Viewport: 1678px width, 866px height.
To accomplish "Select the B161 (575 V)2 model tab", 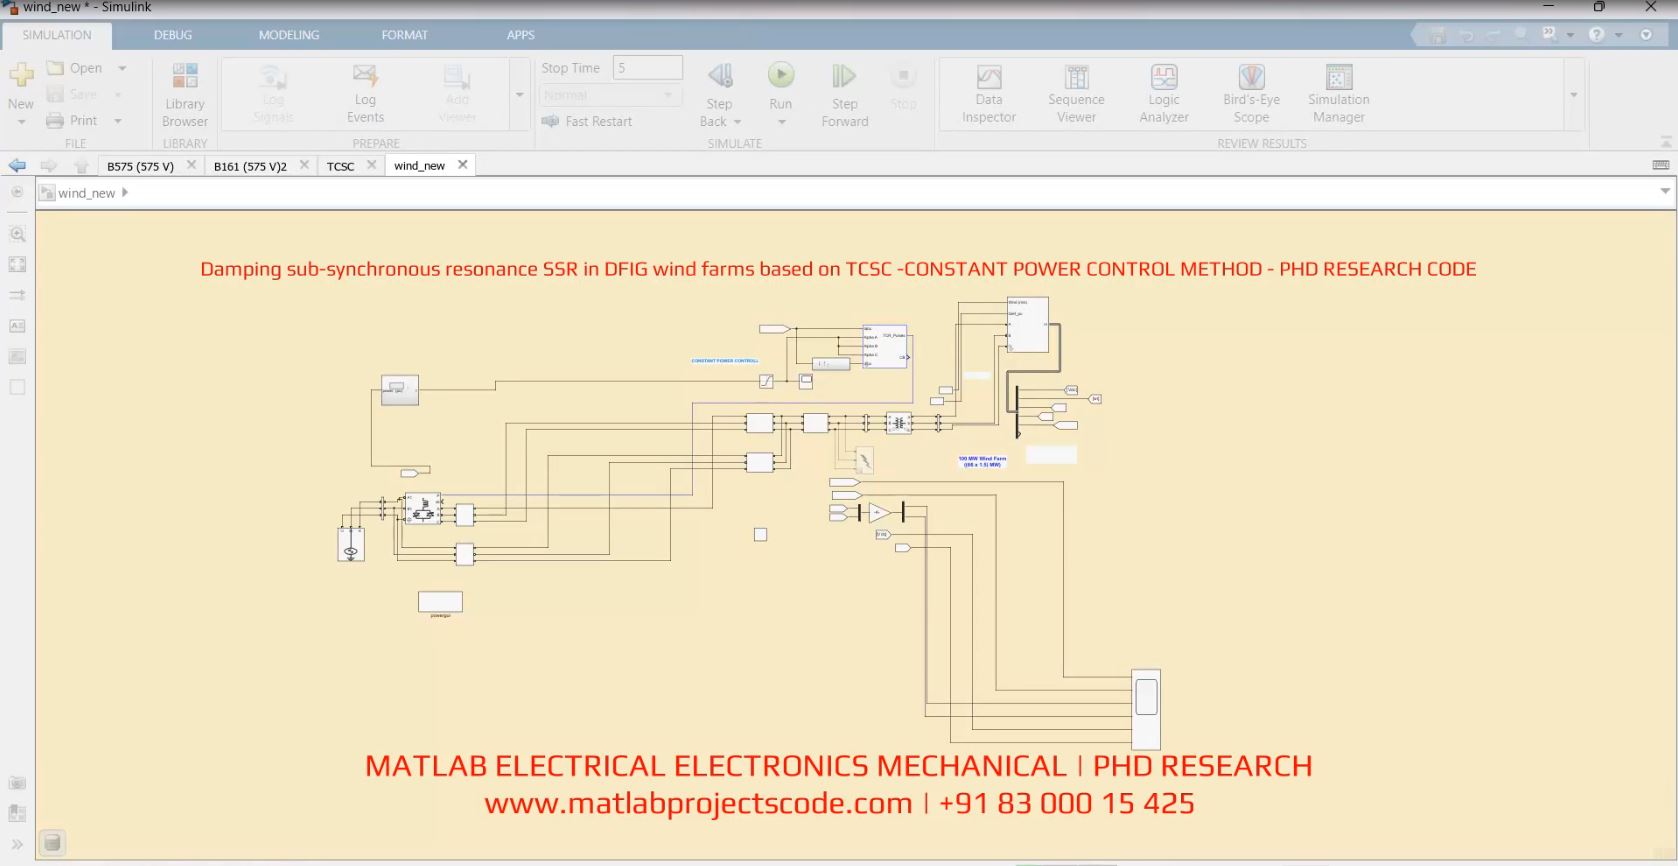I will point(250,166).
